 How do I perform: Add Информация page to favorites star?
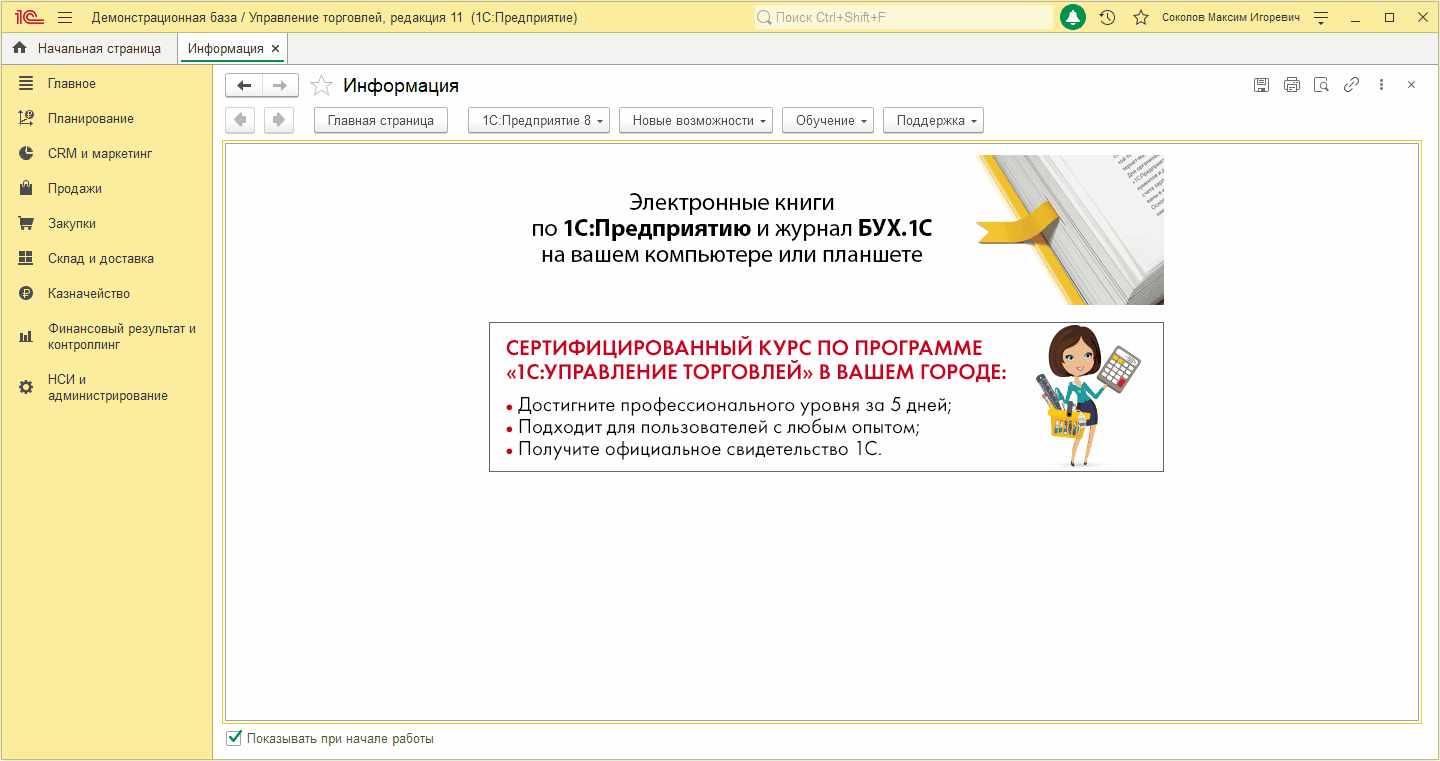tap(321, 85)
